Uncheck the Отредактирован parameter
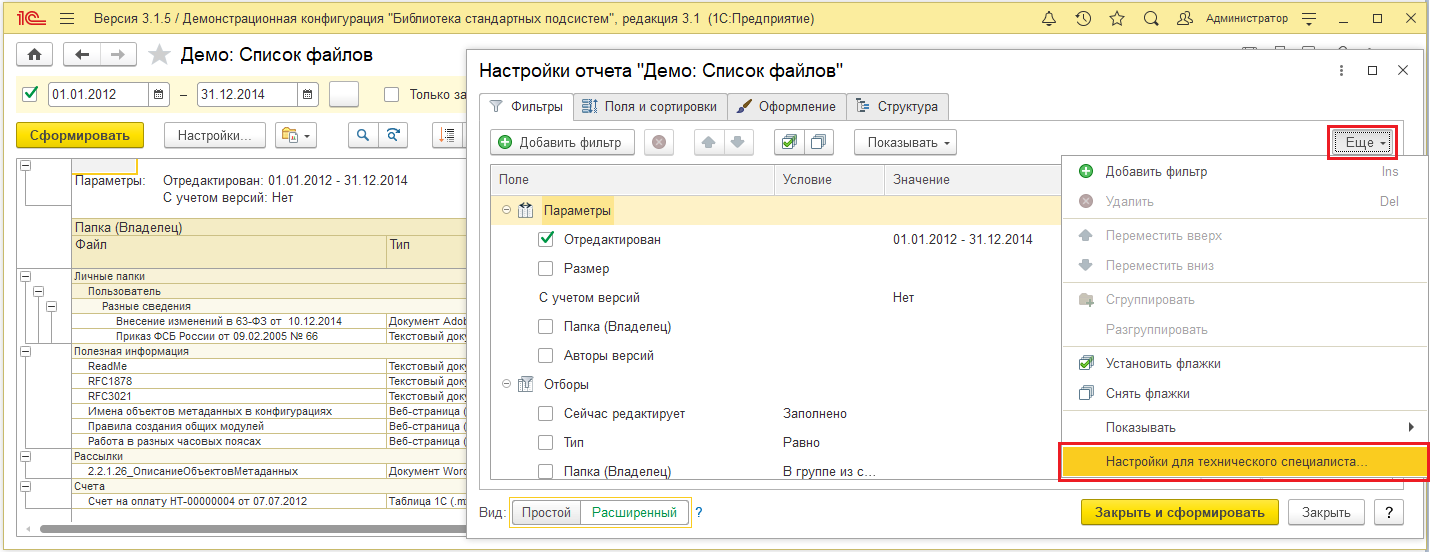 point(546,239)
